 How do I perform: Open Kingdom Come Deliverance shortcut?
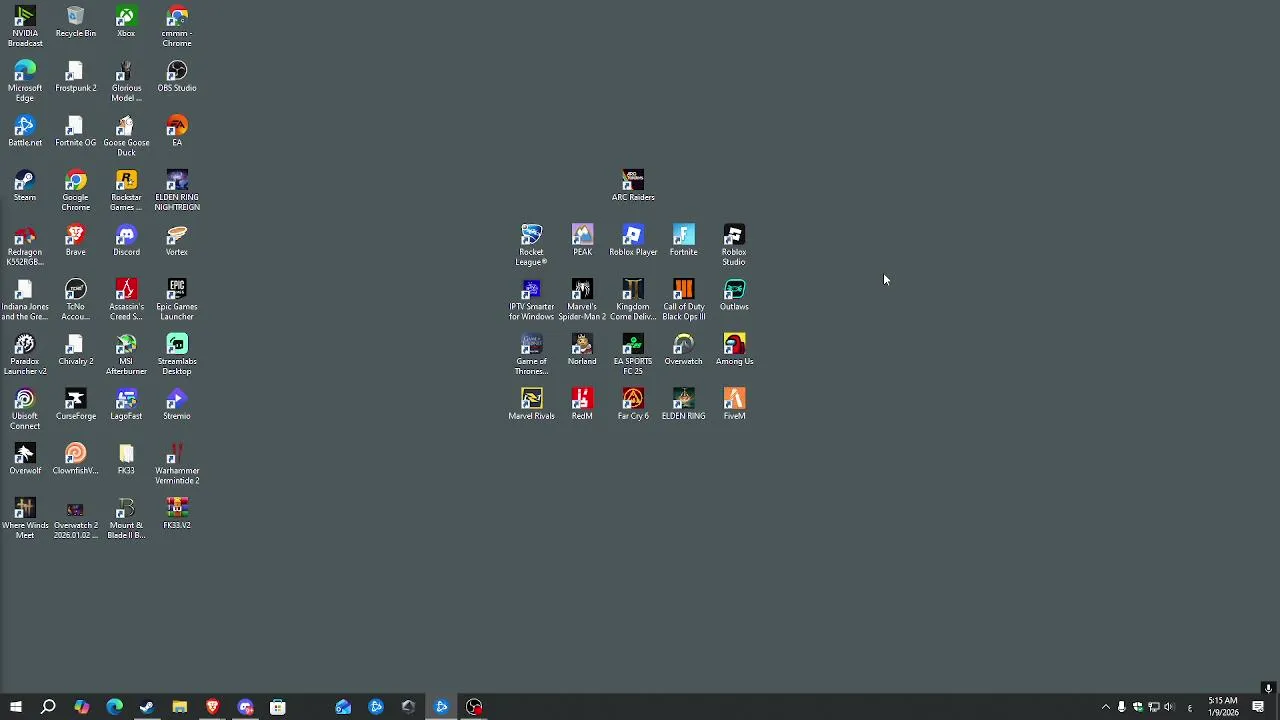pos(633,300)
